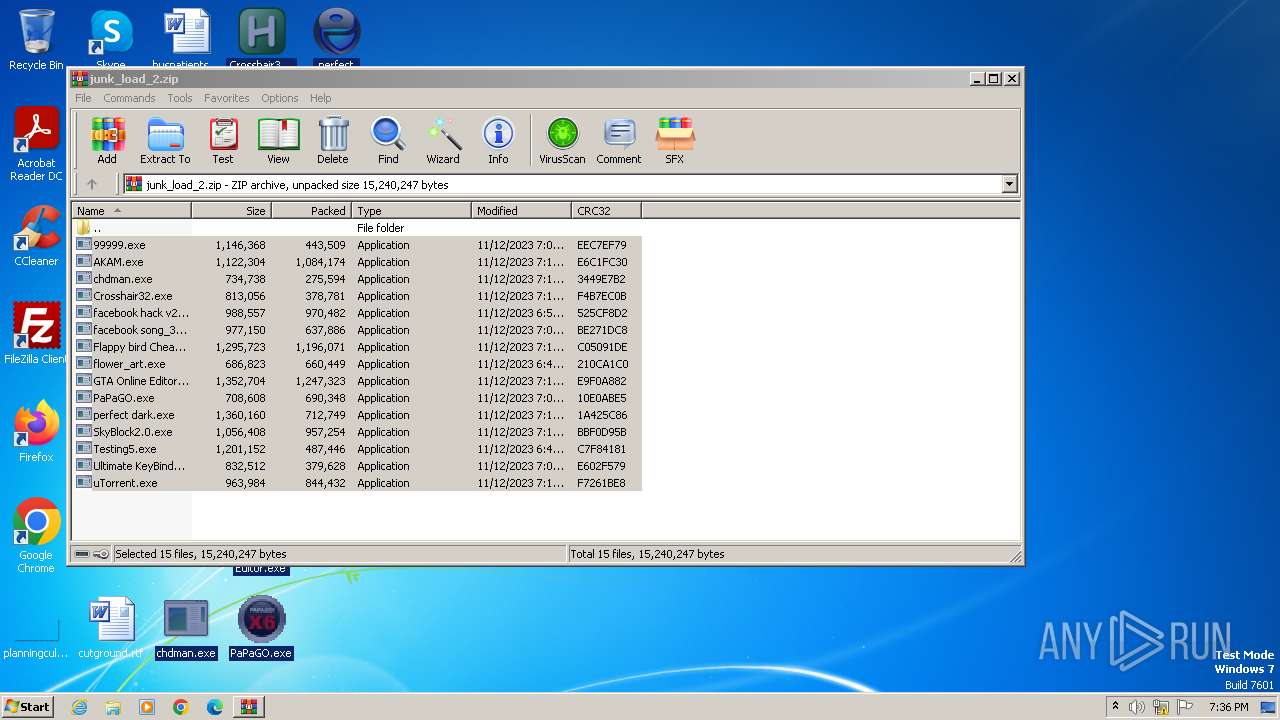1280x720 pixels.
Task: Open cutground.rtf desktop document
Action: pyautogui.click(x=111, y=630)
